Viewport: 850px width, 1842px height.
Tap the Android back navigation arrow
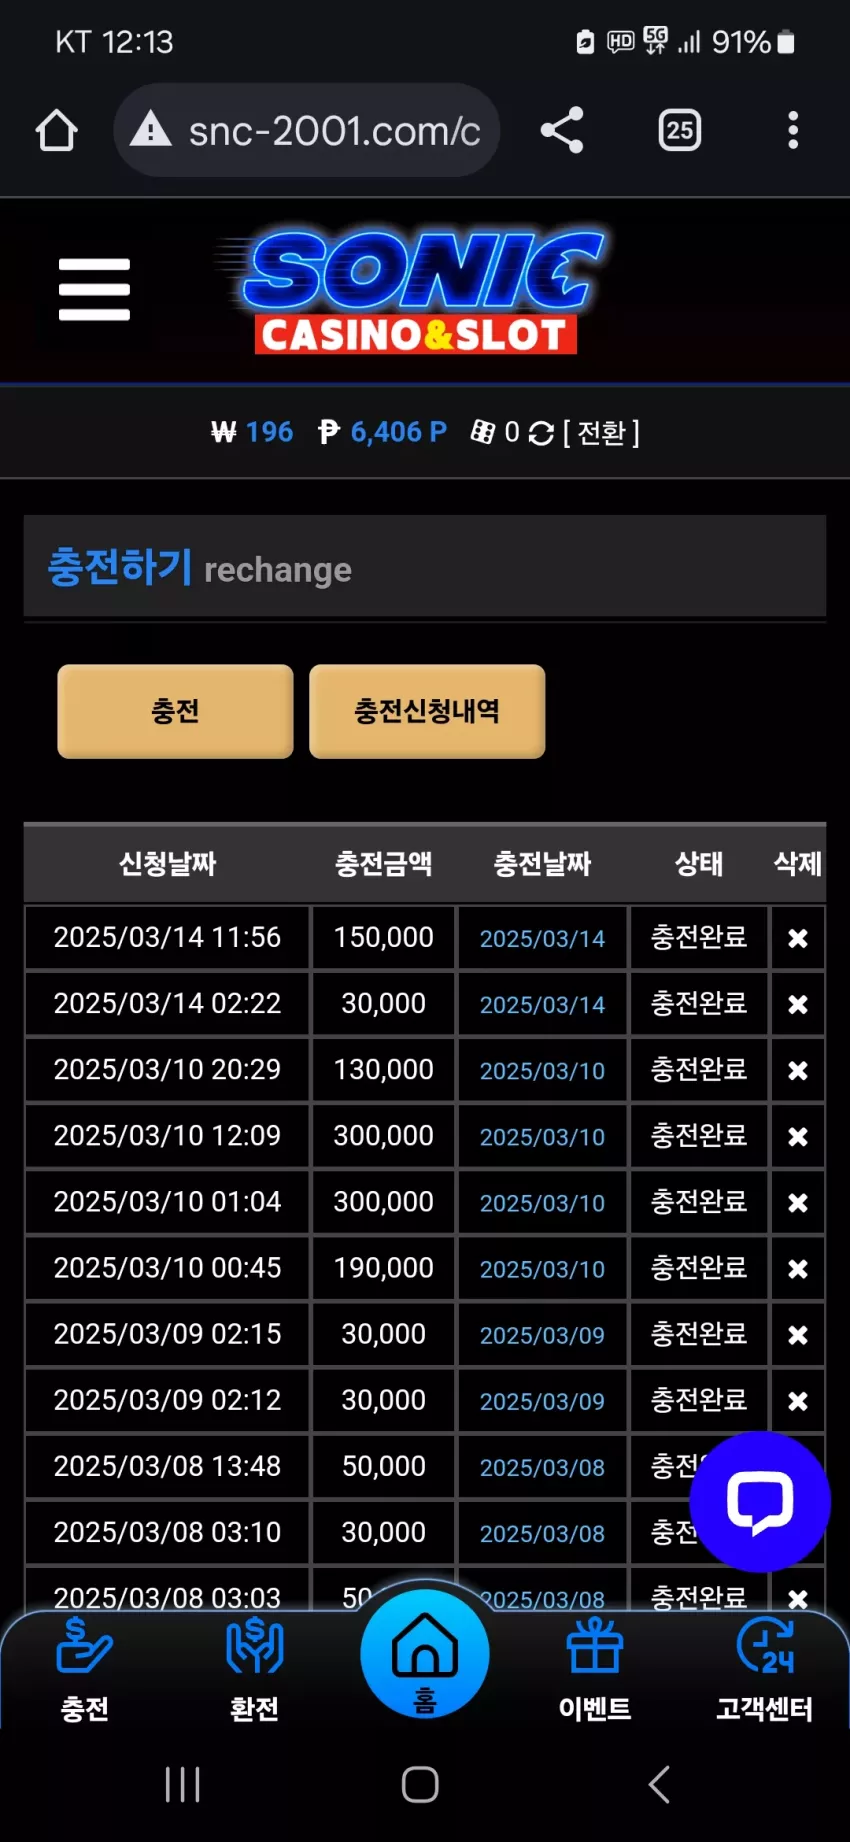pyautogui.click(x=659, y=1784)
